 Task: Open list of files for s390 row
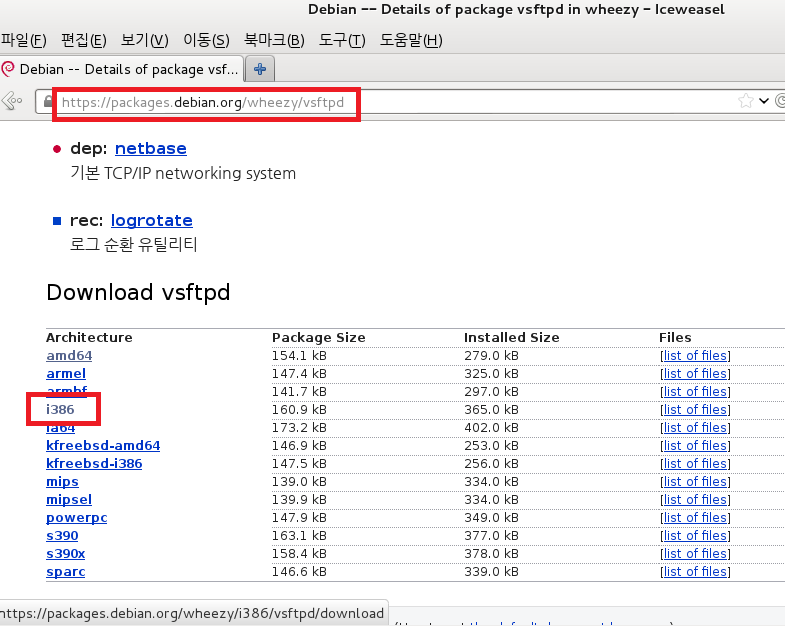(695, 536)
